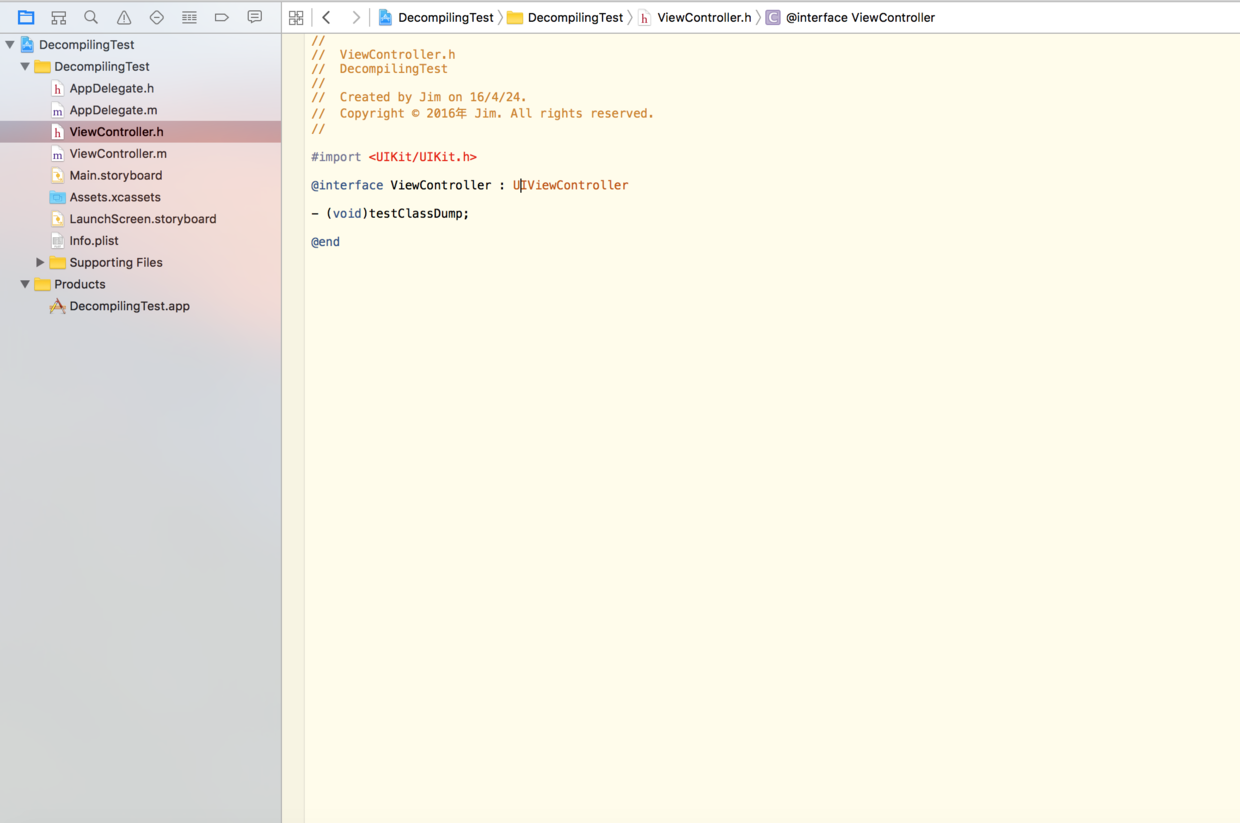Open the Test navigator diamond icon
This screenshot has width=1240, height=823.
tap(156, 17)
